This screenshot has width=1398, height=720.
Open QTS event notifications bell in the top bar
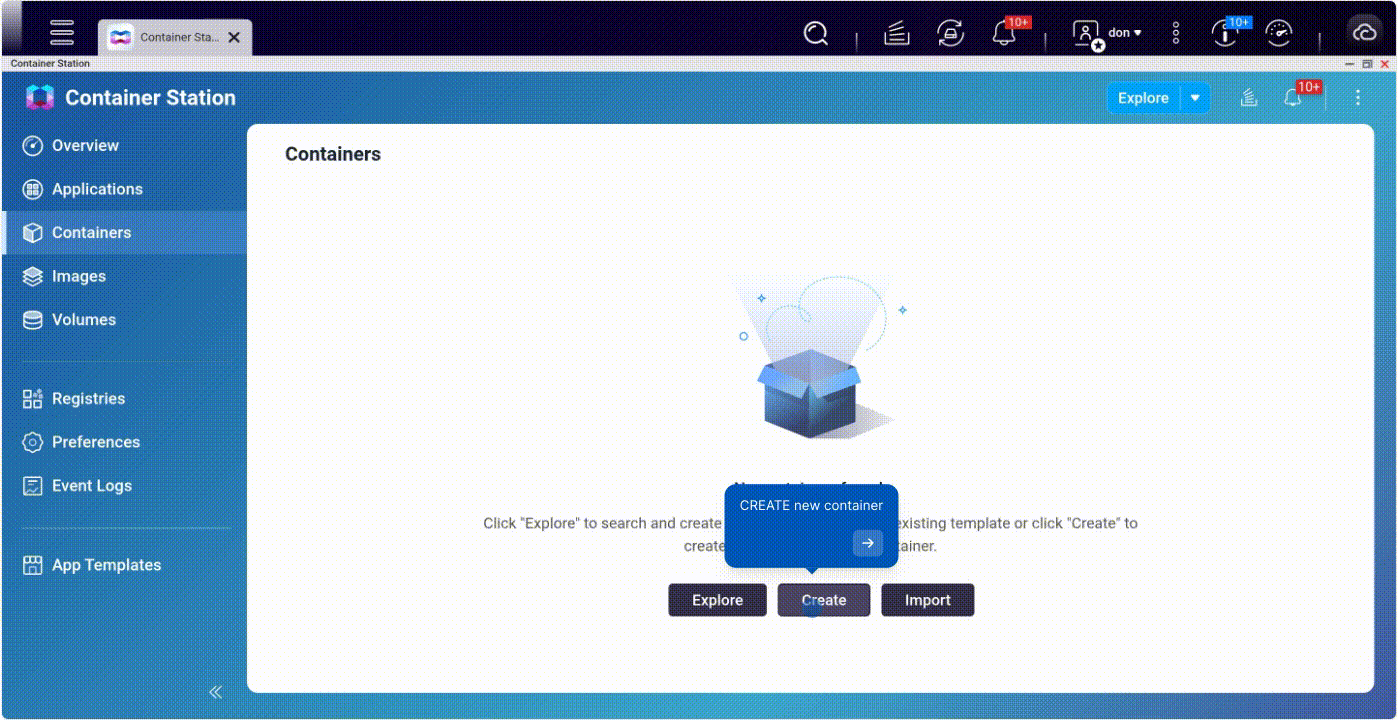[1004, 33]
